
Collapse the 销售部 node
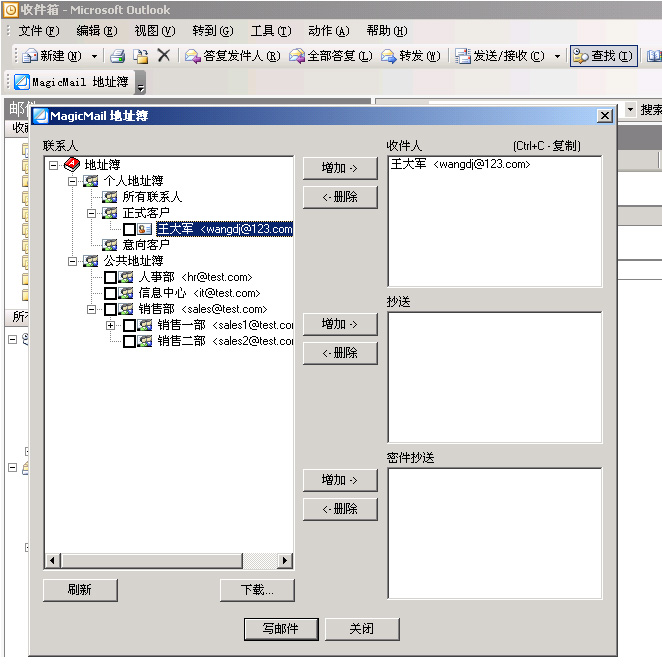pos(91,309)
